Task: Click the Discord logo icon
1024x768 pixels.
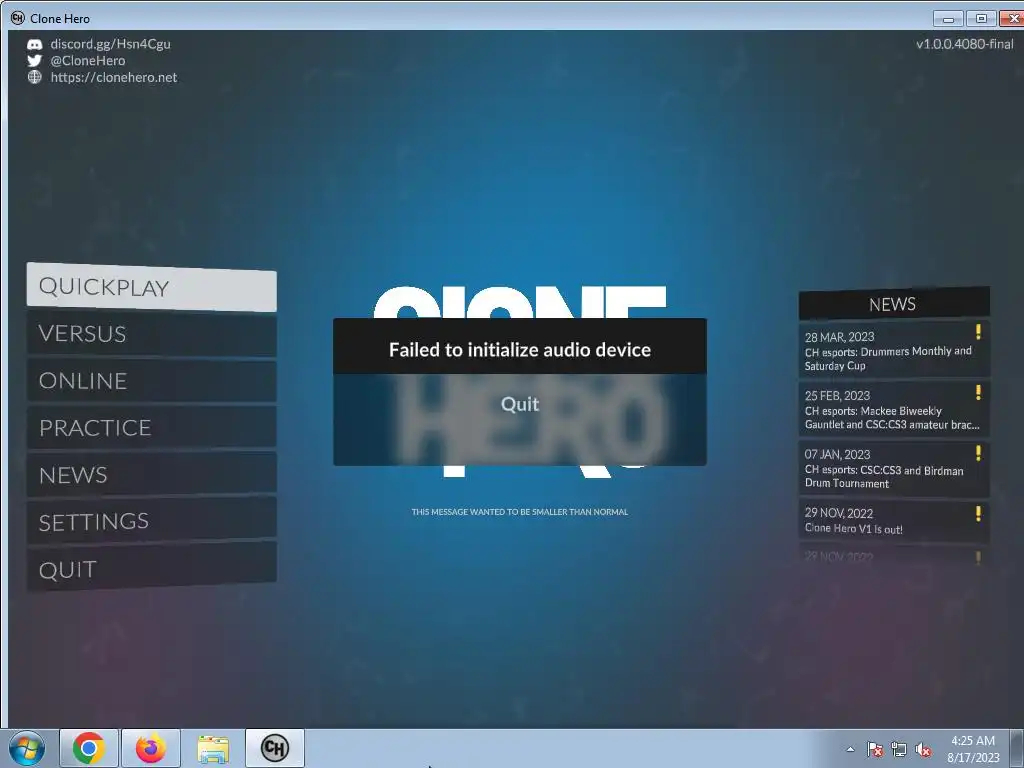Action: [35, 44]
